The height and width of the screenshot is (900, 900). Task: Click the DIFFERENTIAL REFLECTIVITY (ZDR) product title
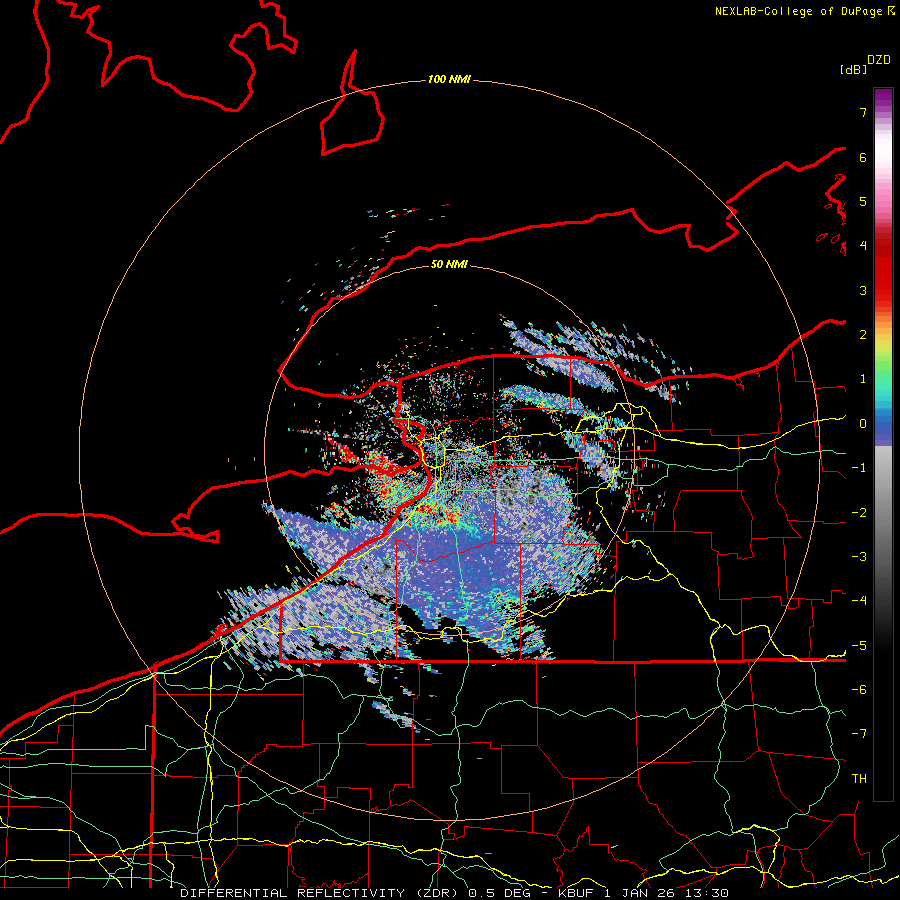click(320, 893)
